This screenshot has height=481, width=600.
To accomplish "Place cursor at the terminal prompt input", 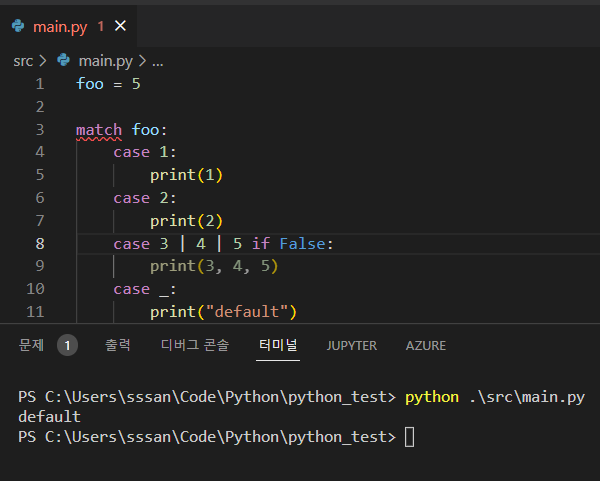I will (x=409, y=437).
